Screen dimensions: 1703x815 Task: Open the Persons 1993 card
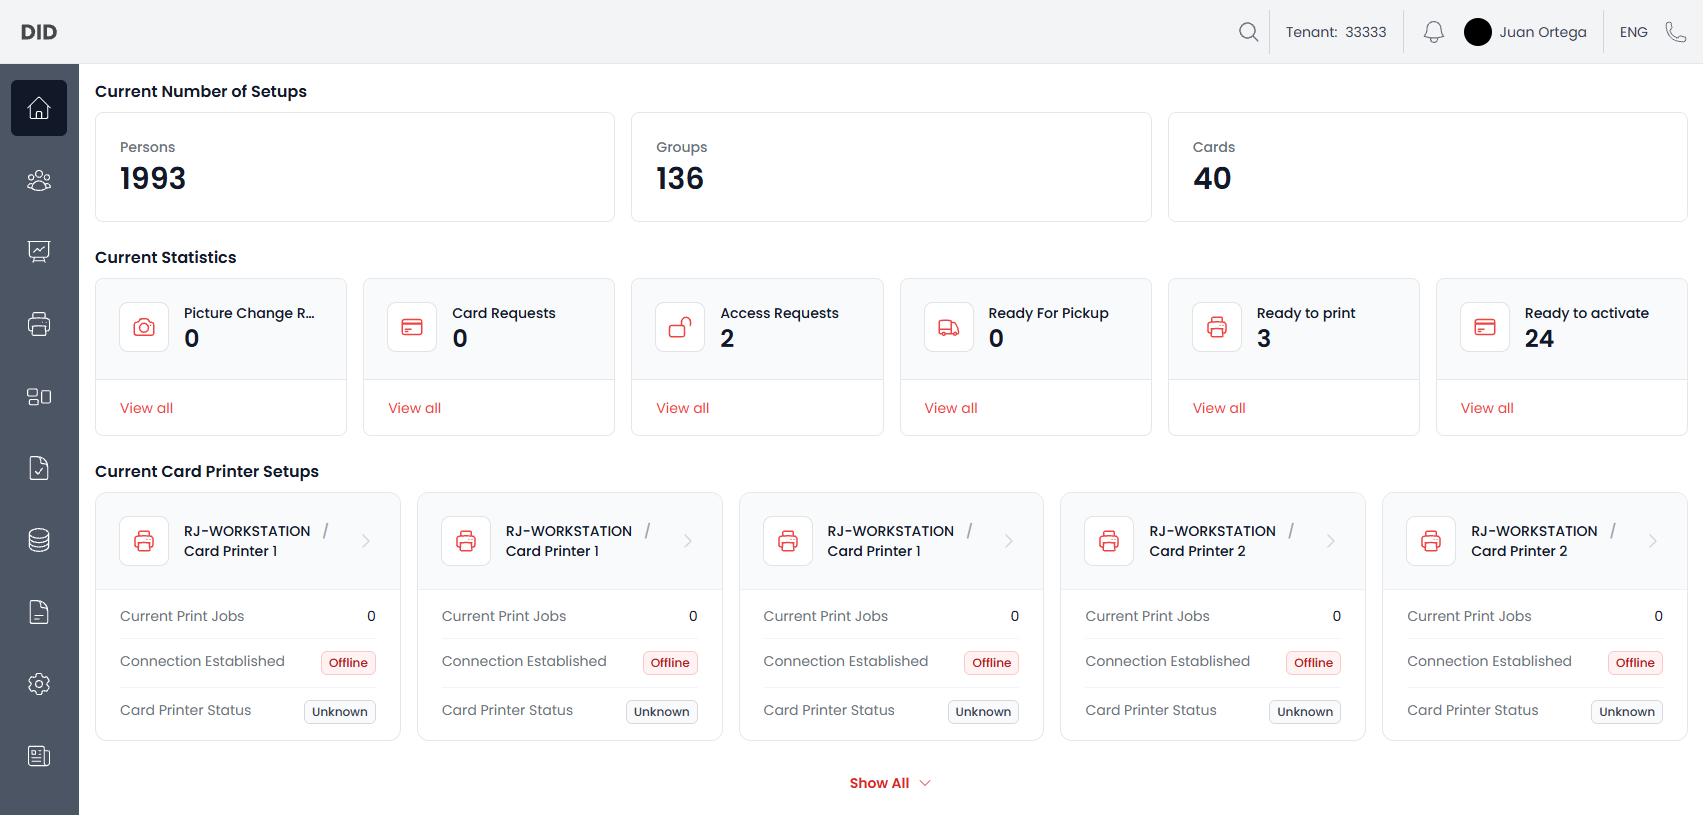(355, 167)
